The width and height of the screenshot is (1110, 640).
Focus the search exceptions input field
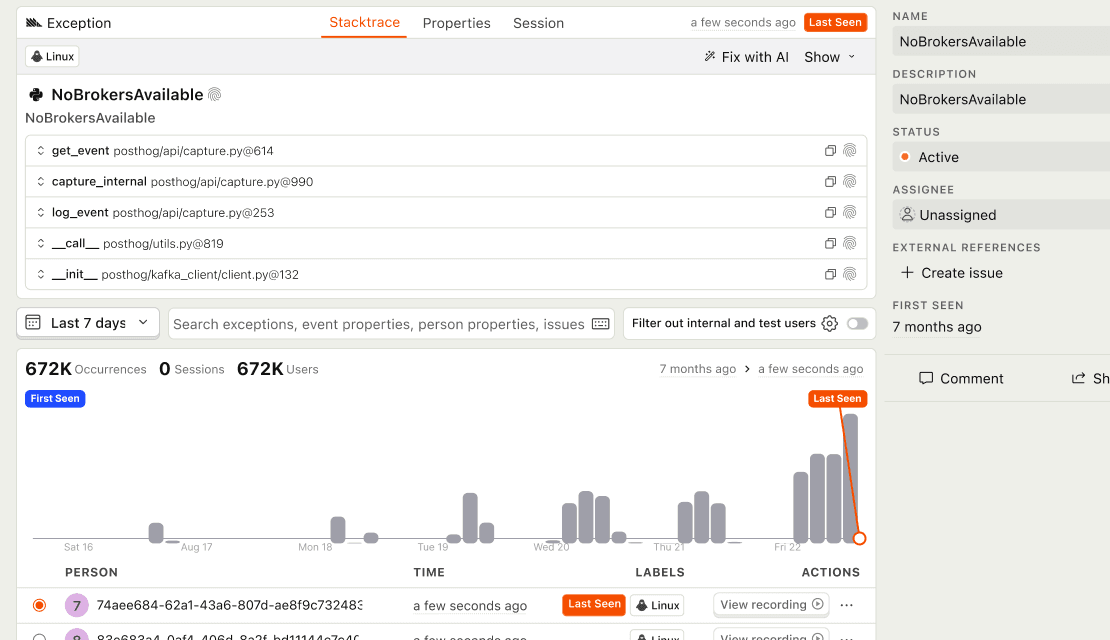(x=379, y=324)
